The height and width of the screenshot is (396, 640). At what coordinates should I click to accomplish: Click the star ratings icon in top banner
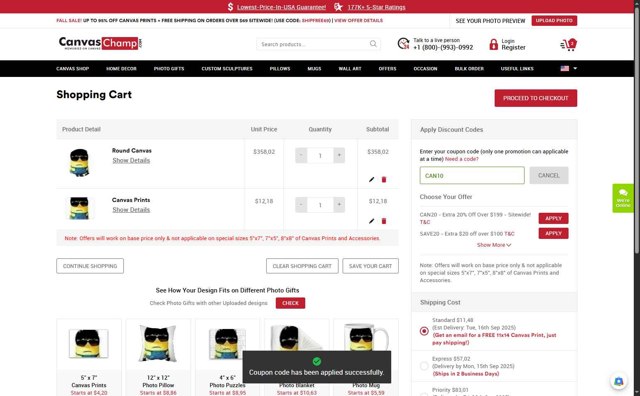coord(338,7)
